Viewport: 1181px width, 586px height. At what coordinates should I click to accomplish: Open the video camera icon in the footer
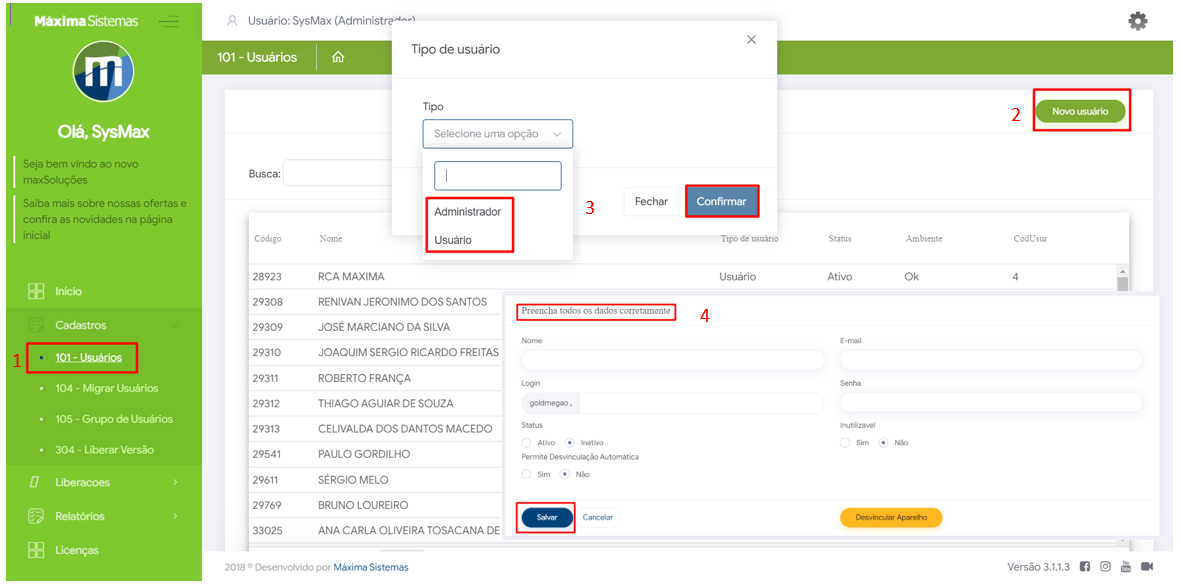(1147, 566)
